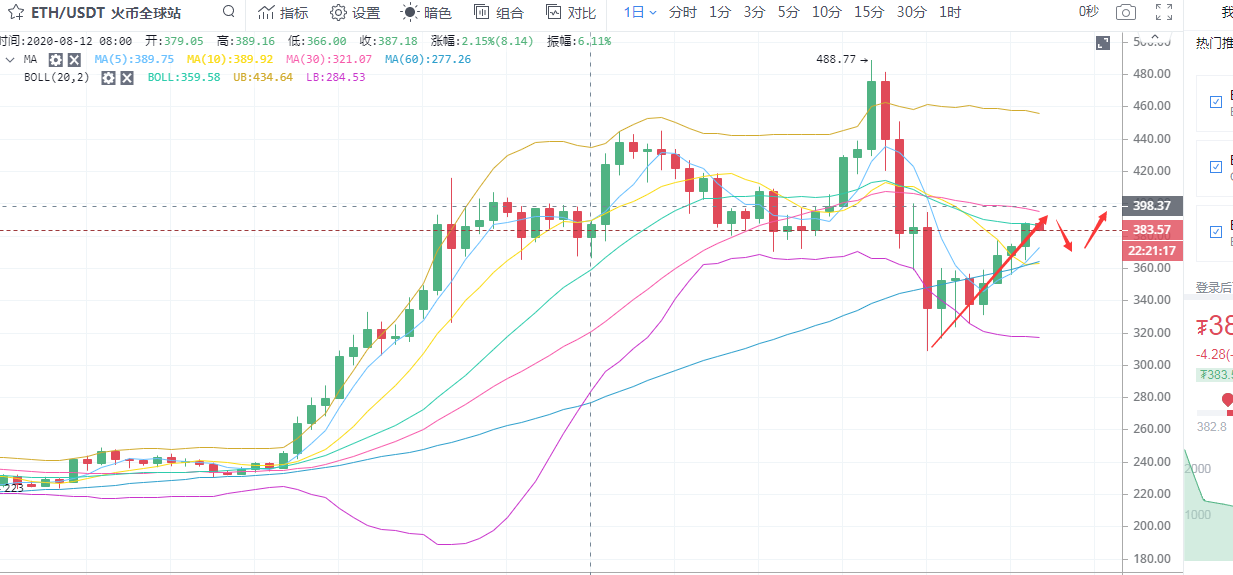Switch to the 分时 time-share view
This screenshot has width=1233, height=575.
[683, 13]
